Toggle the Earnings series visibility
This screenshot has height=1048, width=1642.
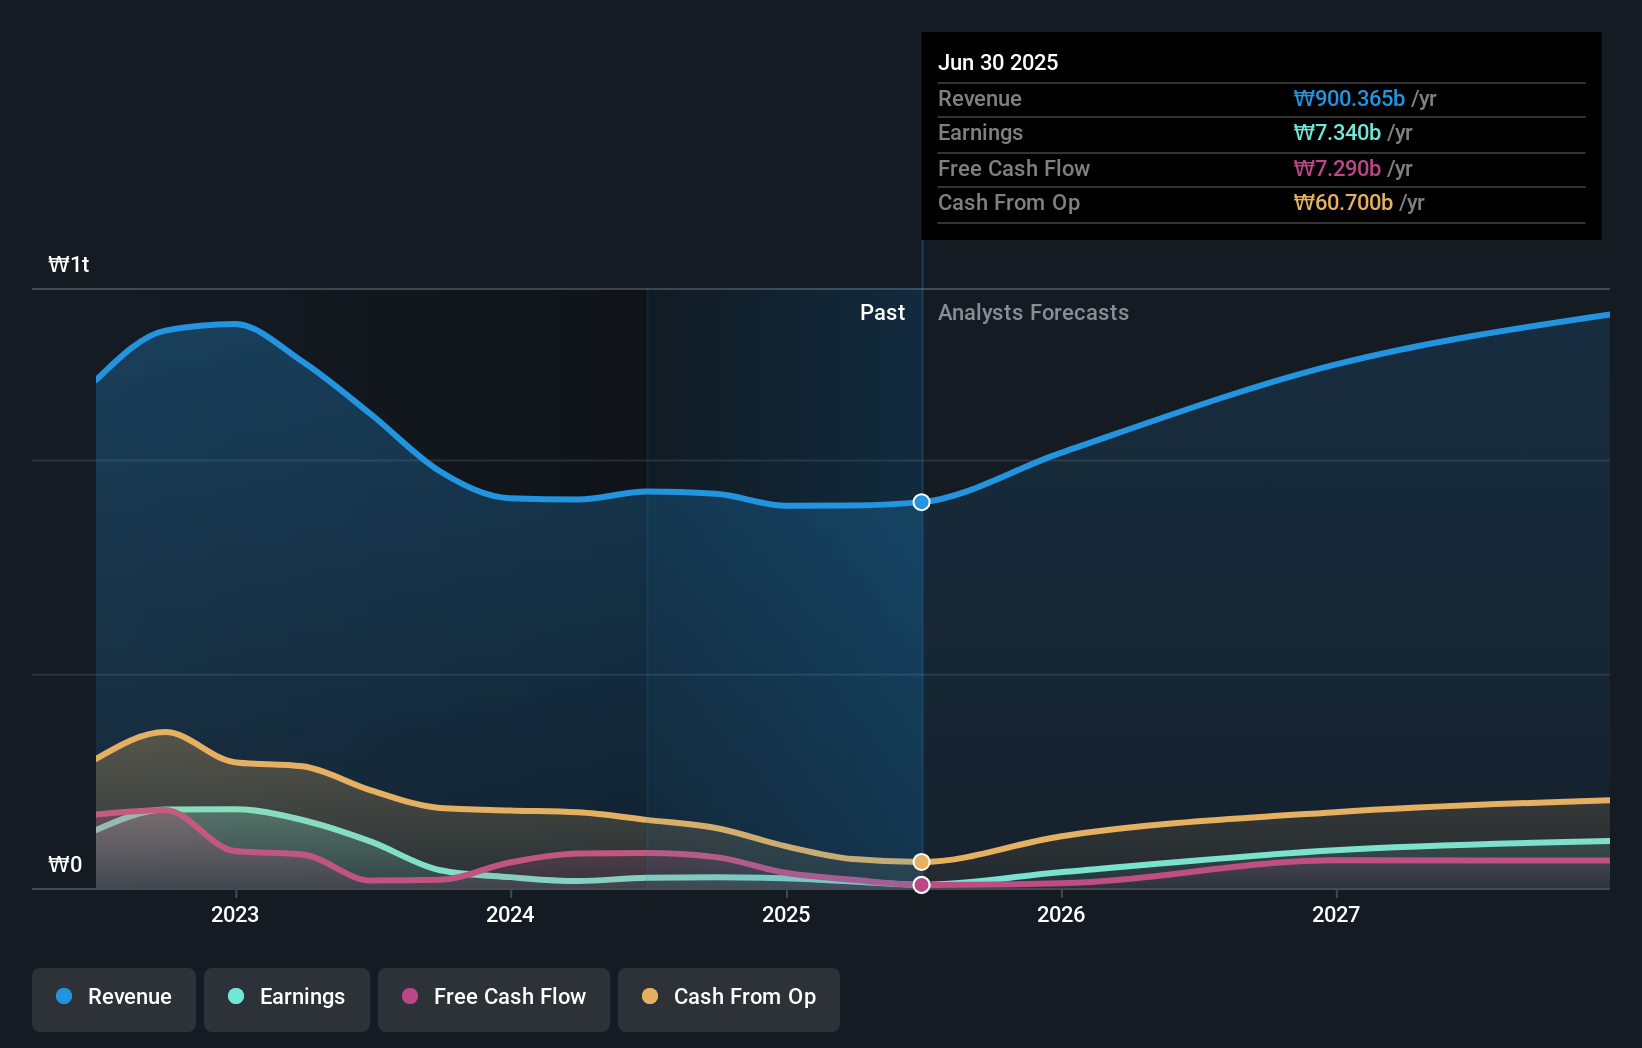tap(287, 997)
